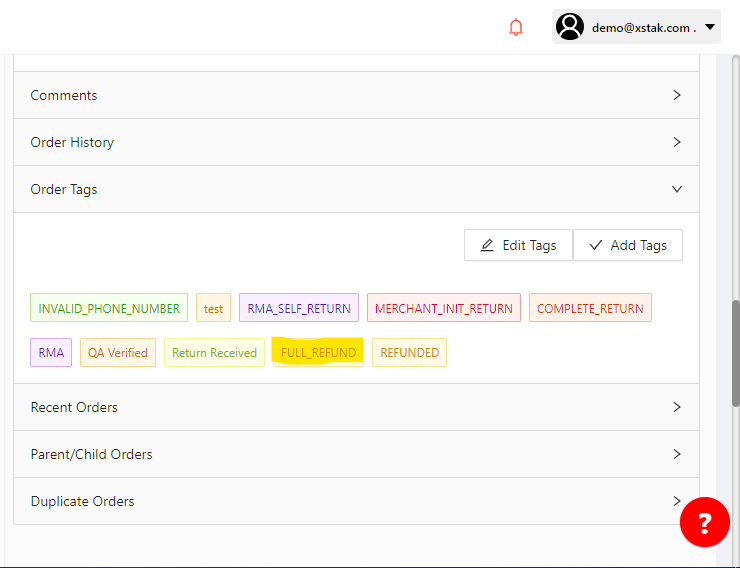Image resolution: width=740 pixels, height=568 pixels.
Task: Open the red help question mark button
Action: pos(704,522)
